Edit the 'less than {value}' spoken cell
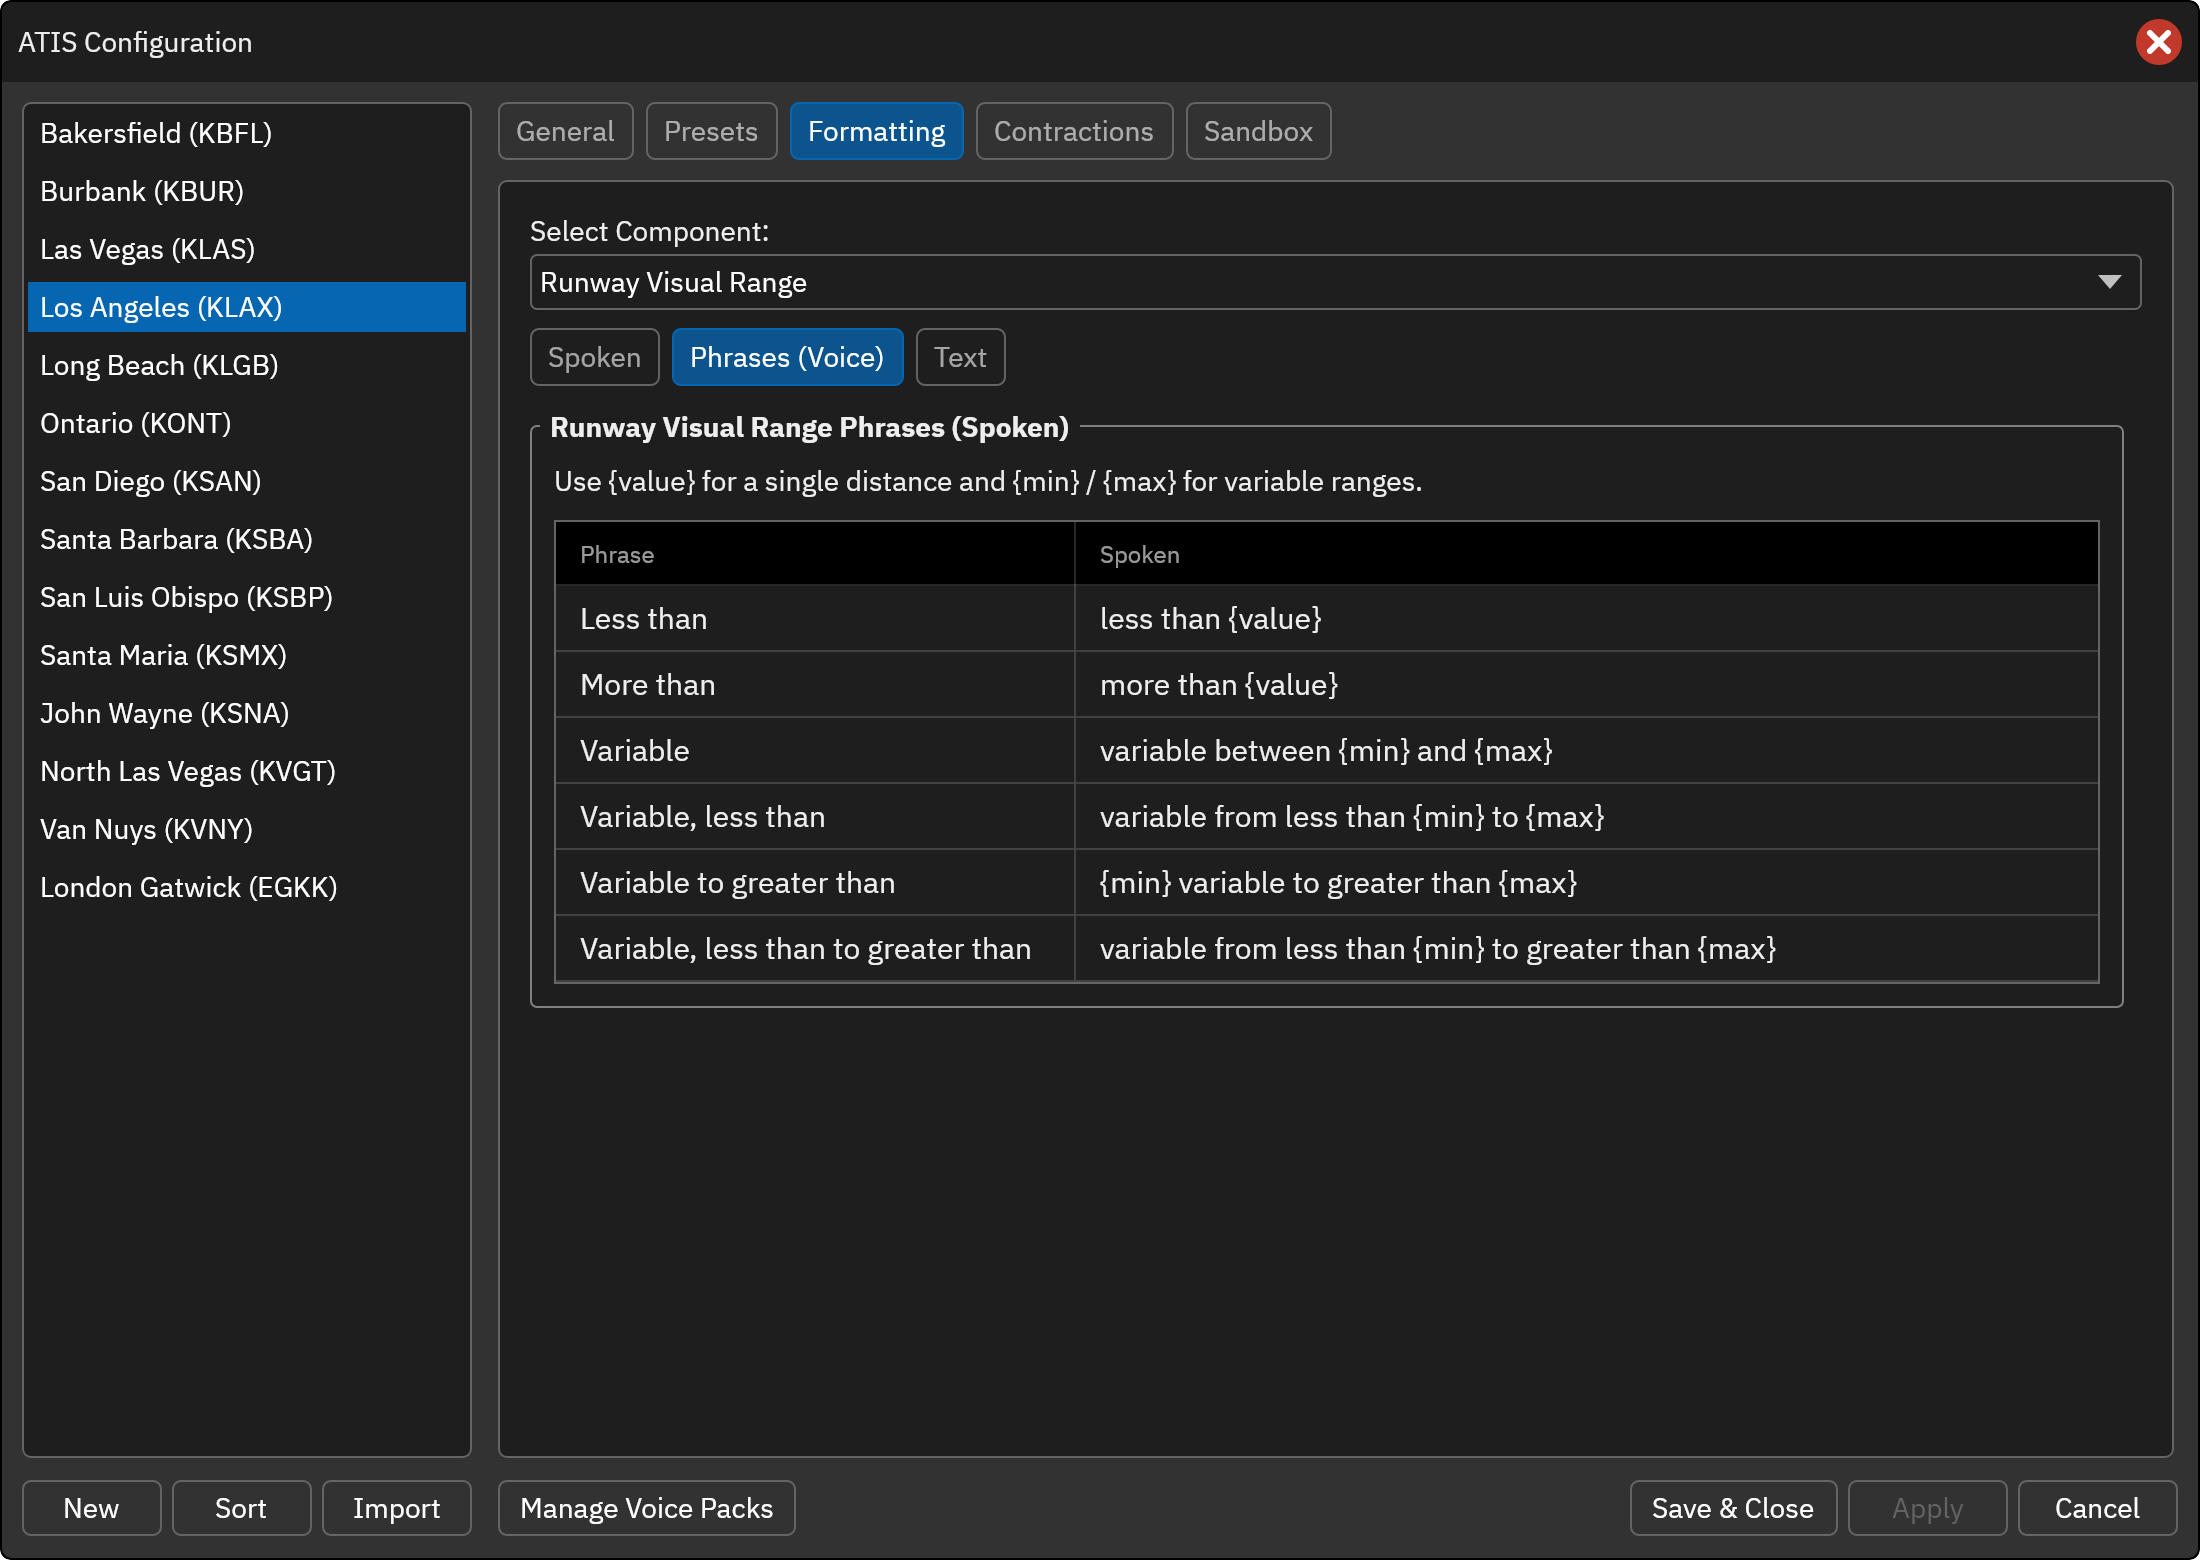Viewport: 2200px width, 1560px height. click(x=1586, y=619)
